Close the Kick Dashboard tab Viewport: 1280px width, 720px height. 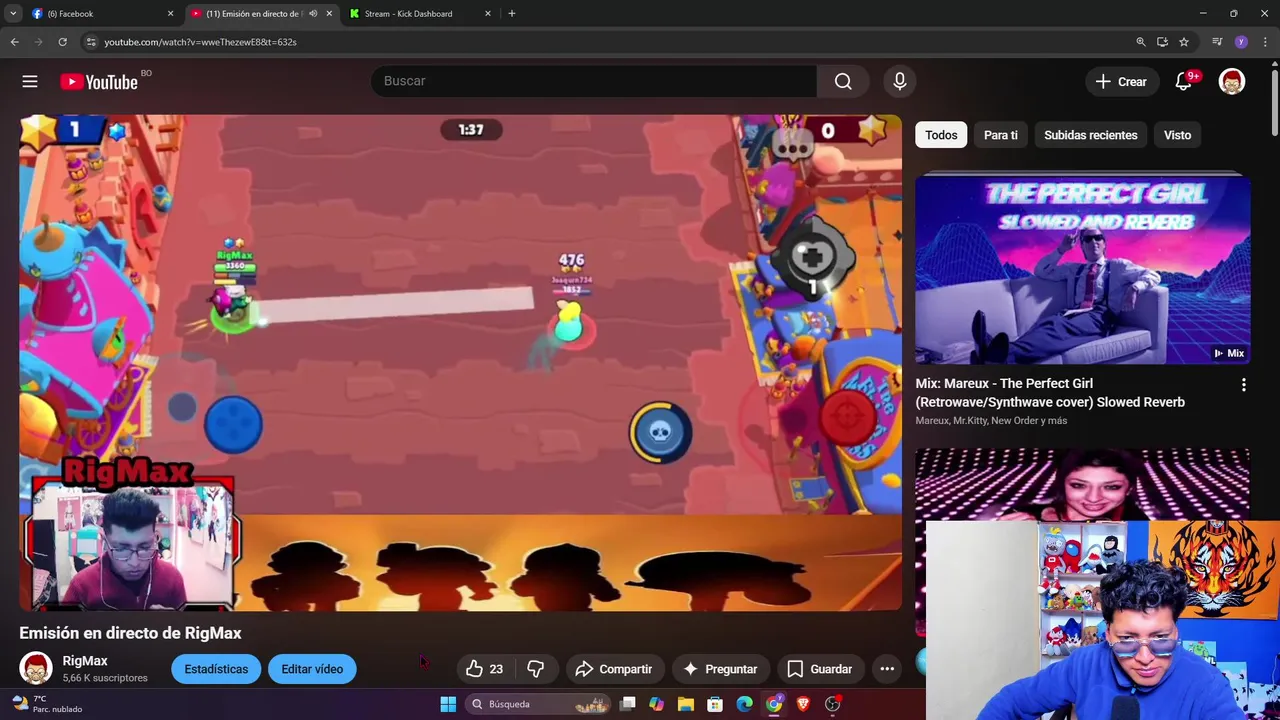[x=488, y=14]
